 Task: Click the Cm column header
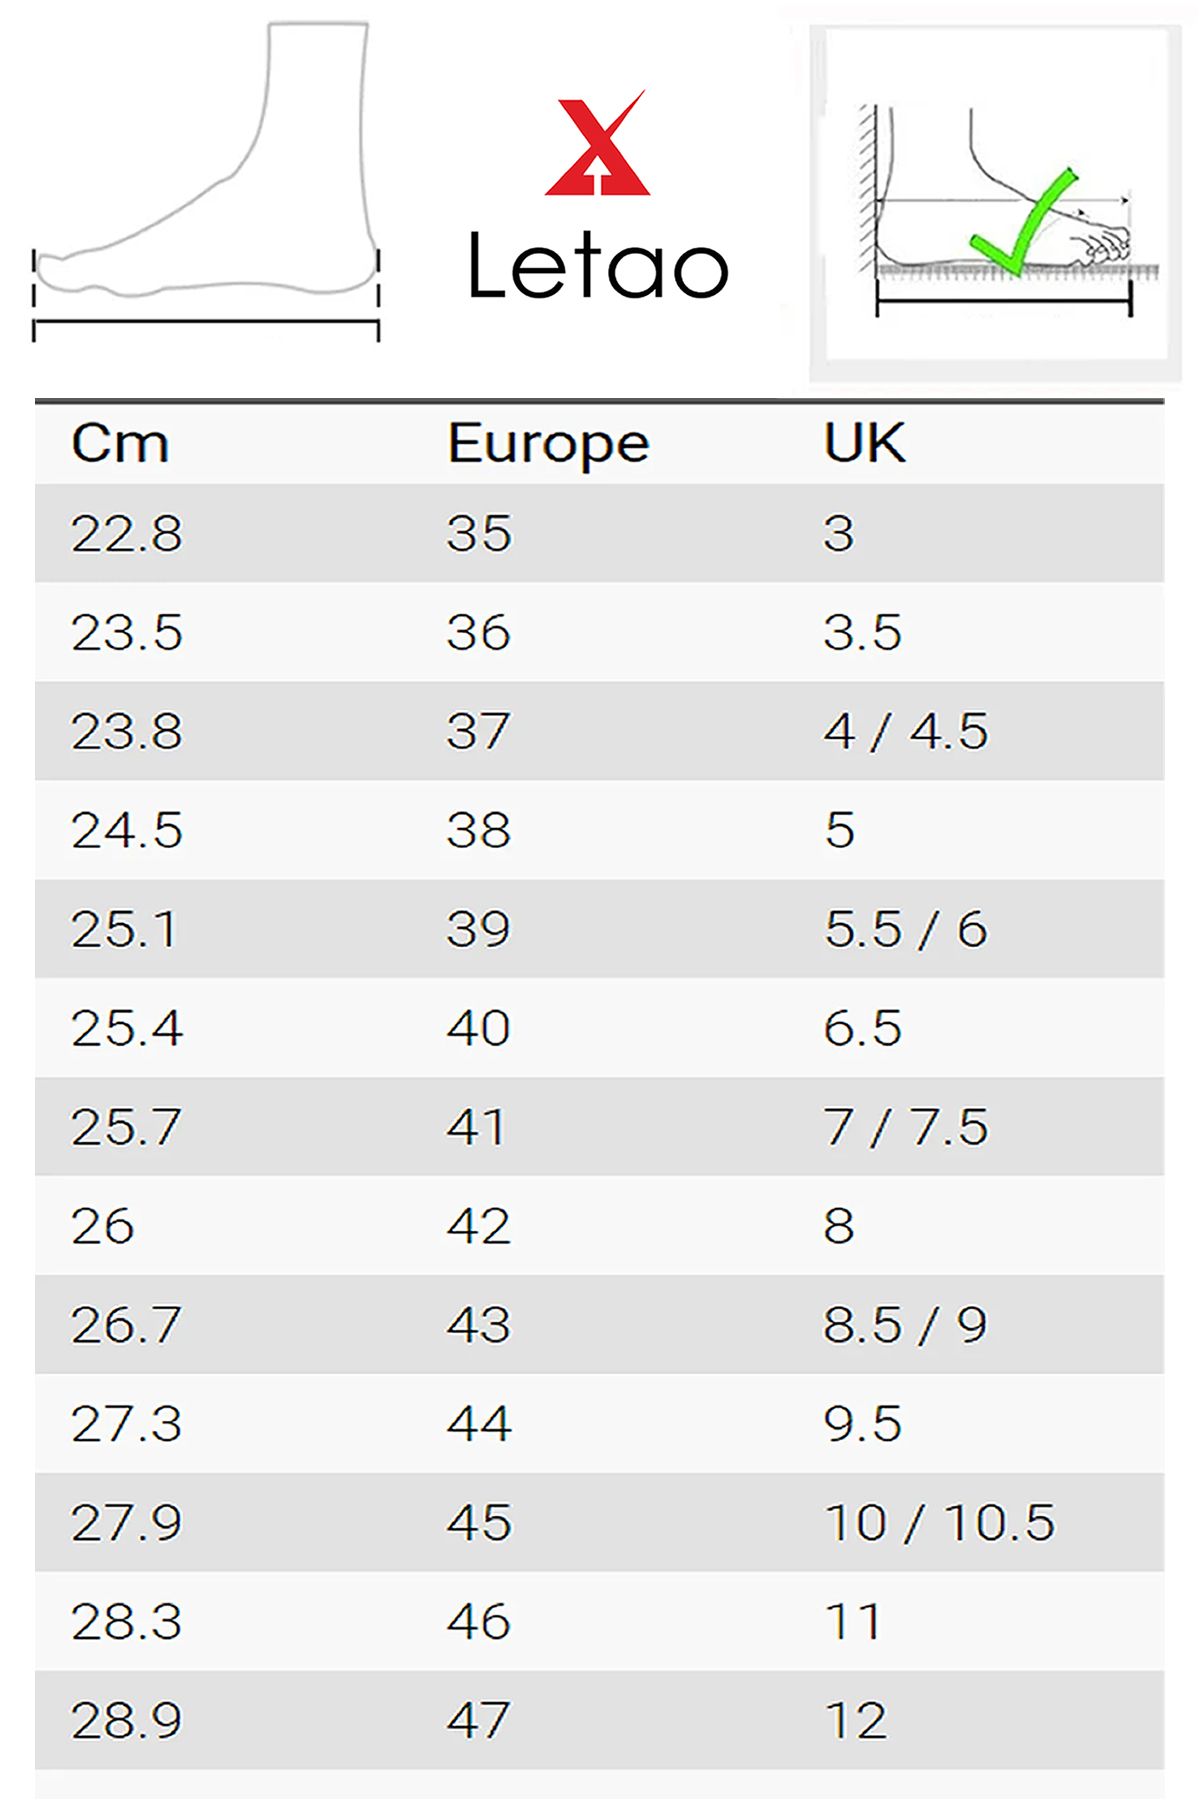pyautogui.click(x=120, y=443)
